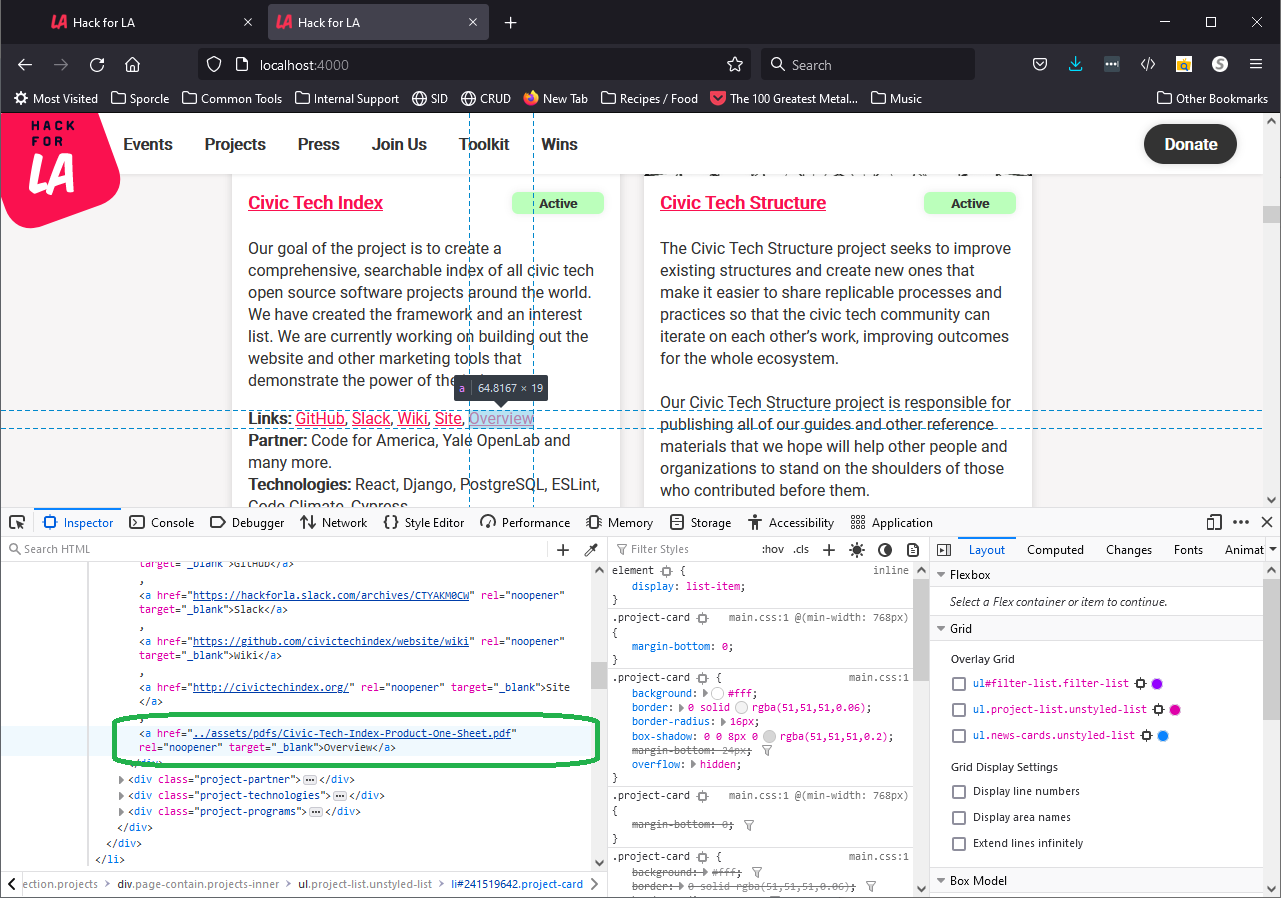Open the Pocket save icon
Image resolution: width=1281 pixels, height=898 pixels.
click(x=1040, y=64)
